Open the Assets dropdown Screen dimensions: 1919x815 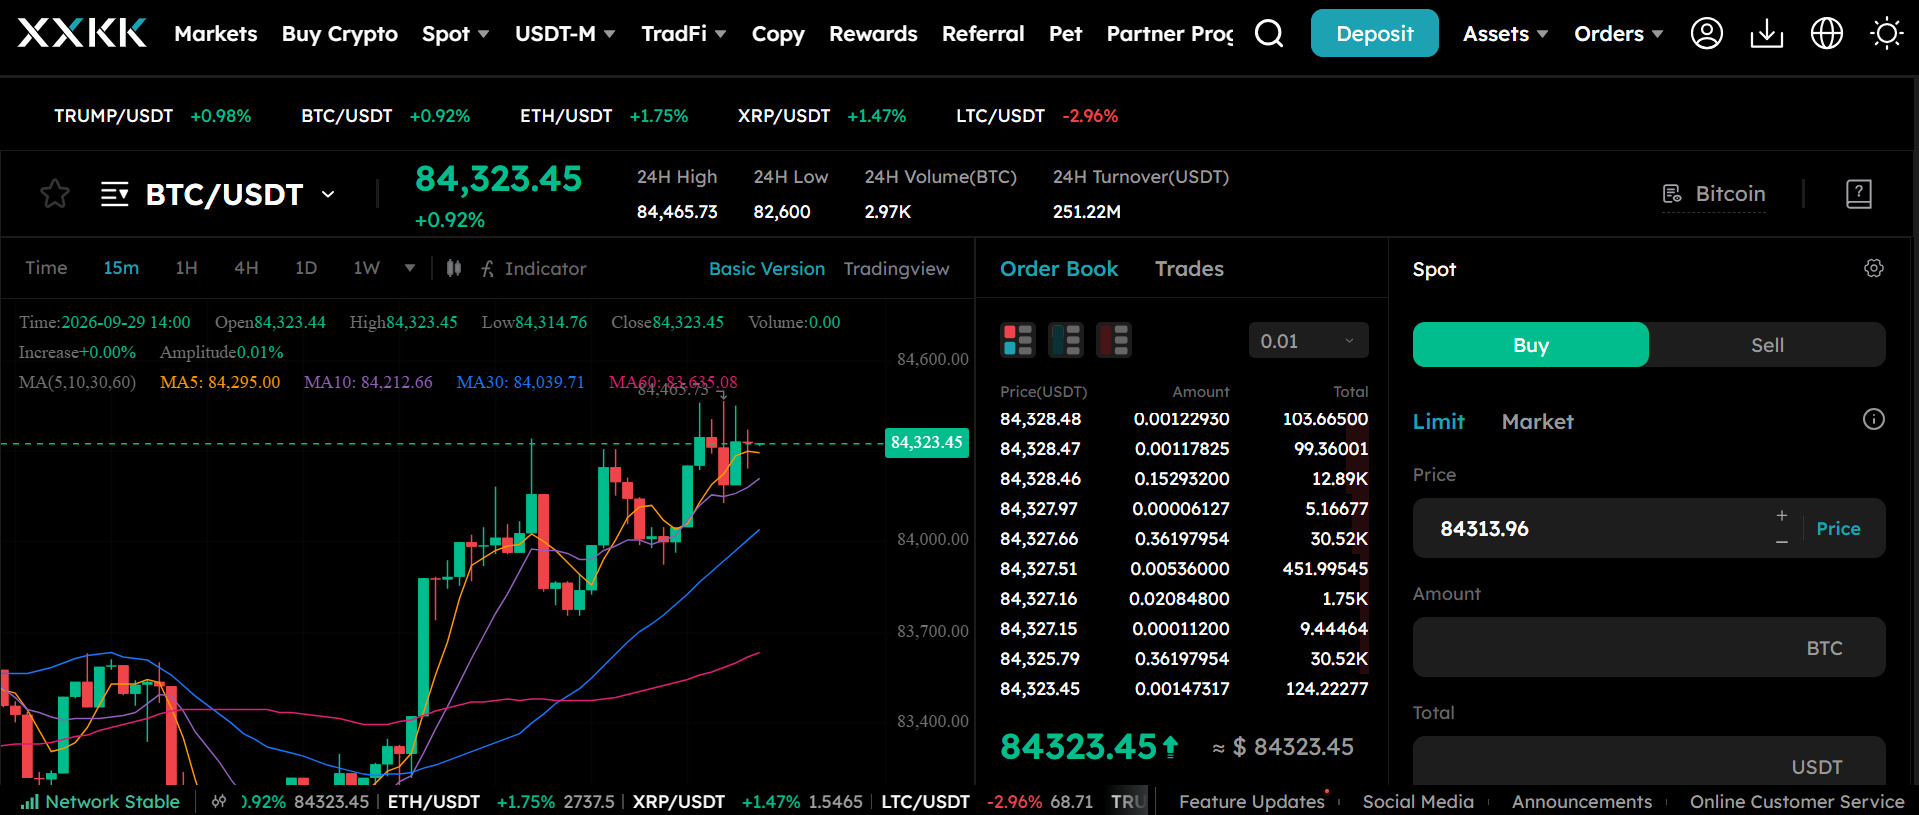coord(1506,34)
